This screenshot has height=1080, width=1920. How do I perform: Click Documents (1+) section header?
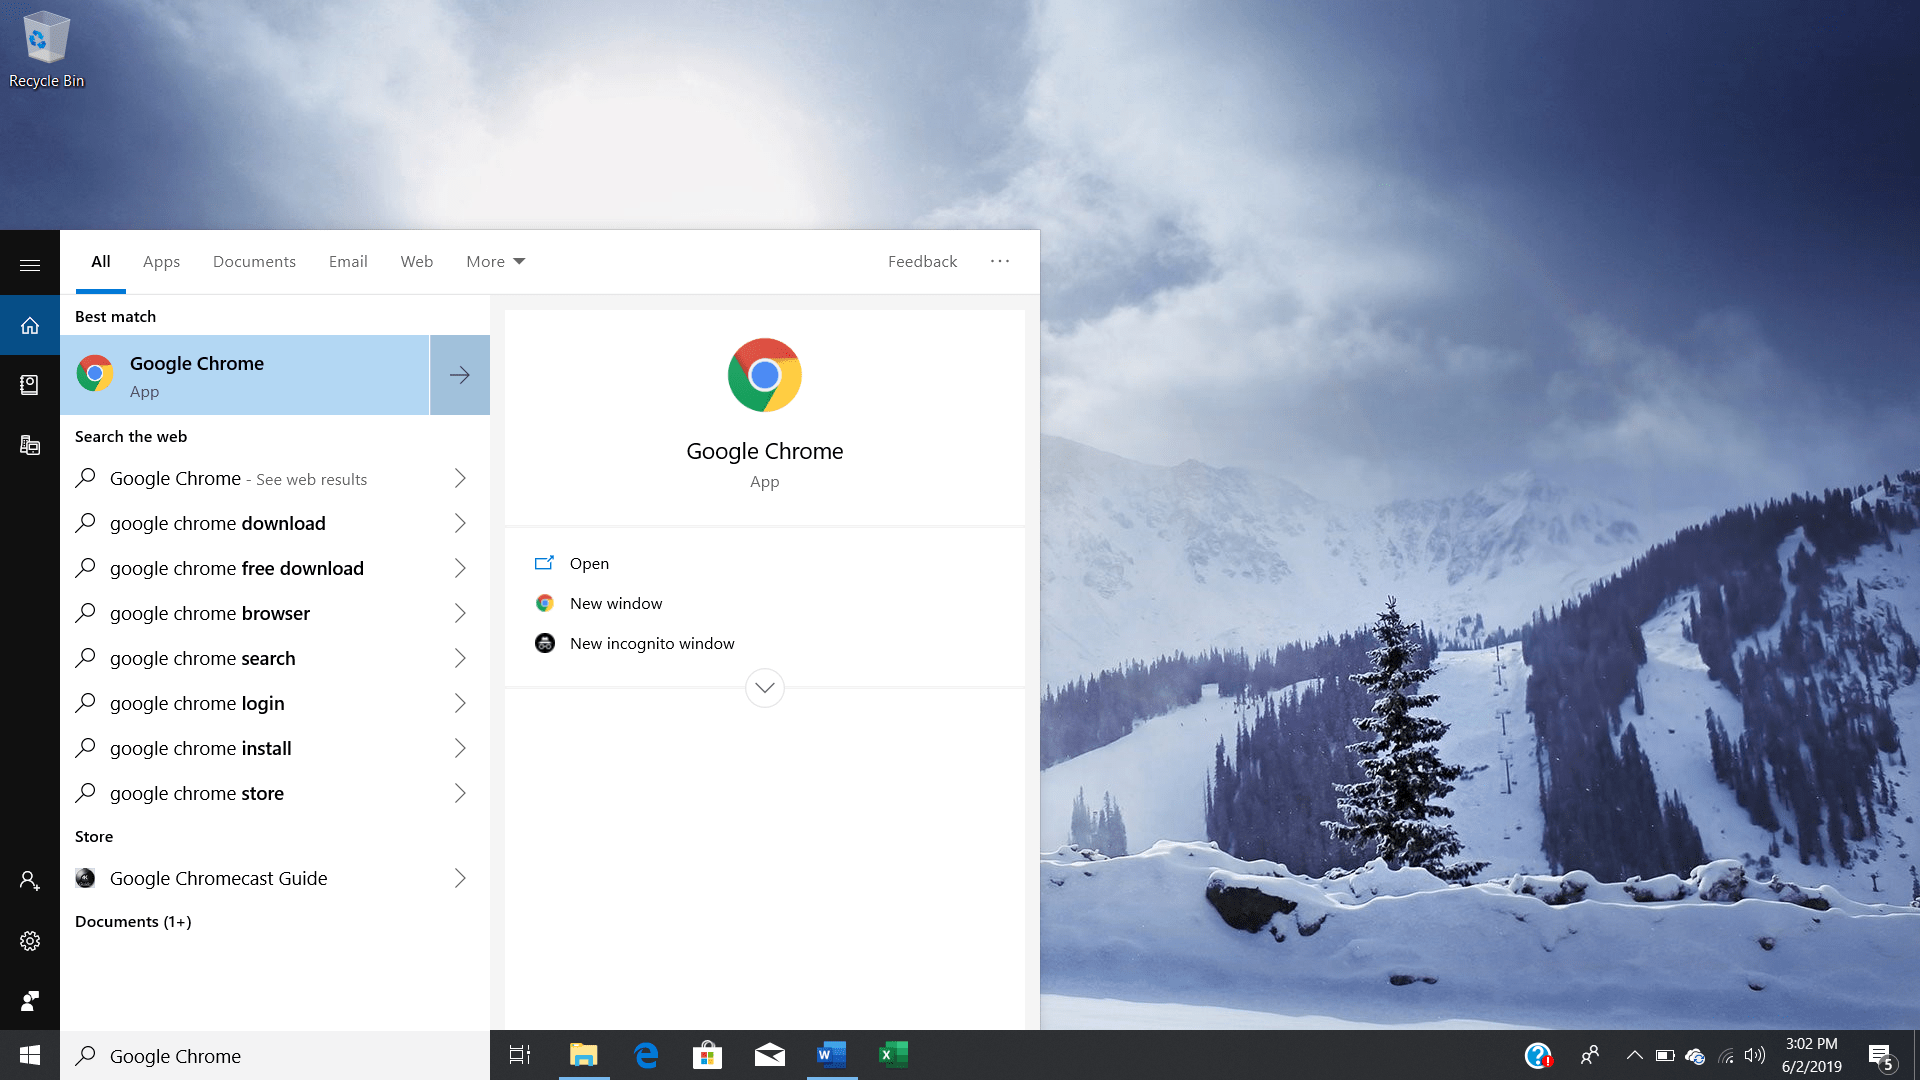(x=133, y=922)
